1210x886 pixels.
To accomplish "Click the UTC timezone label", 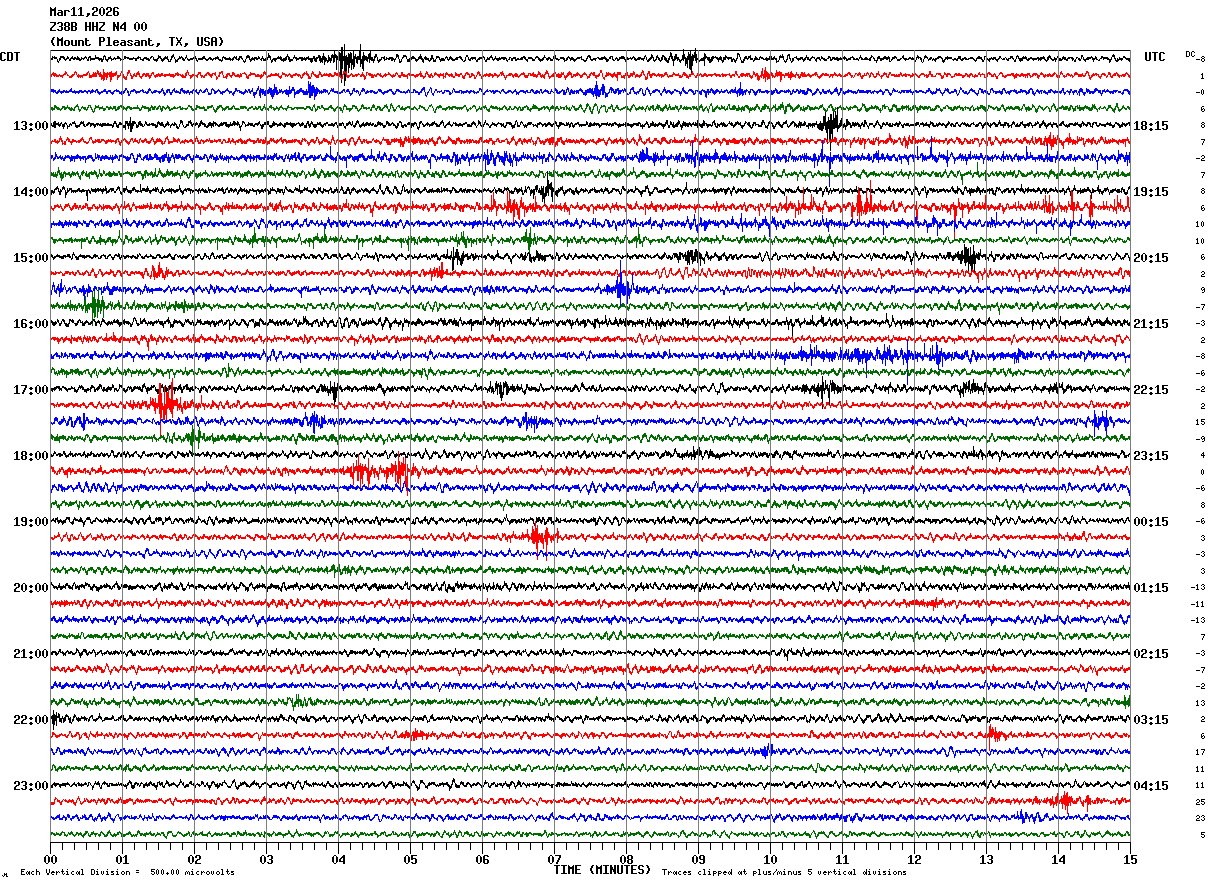I will [1155, 57].
